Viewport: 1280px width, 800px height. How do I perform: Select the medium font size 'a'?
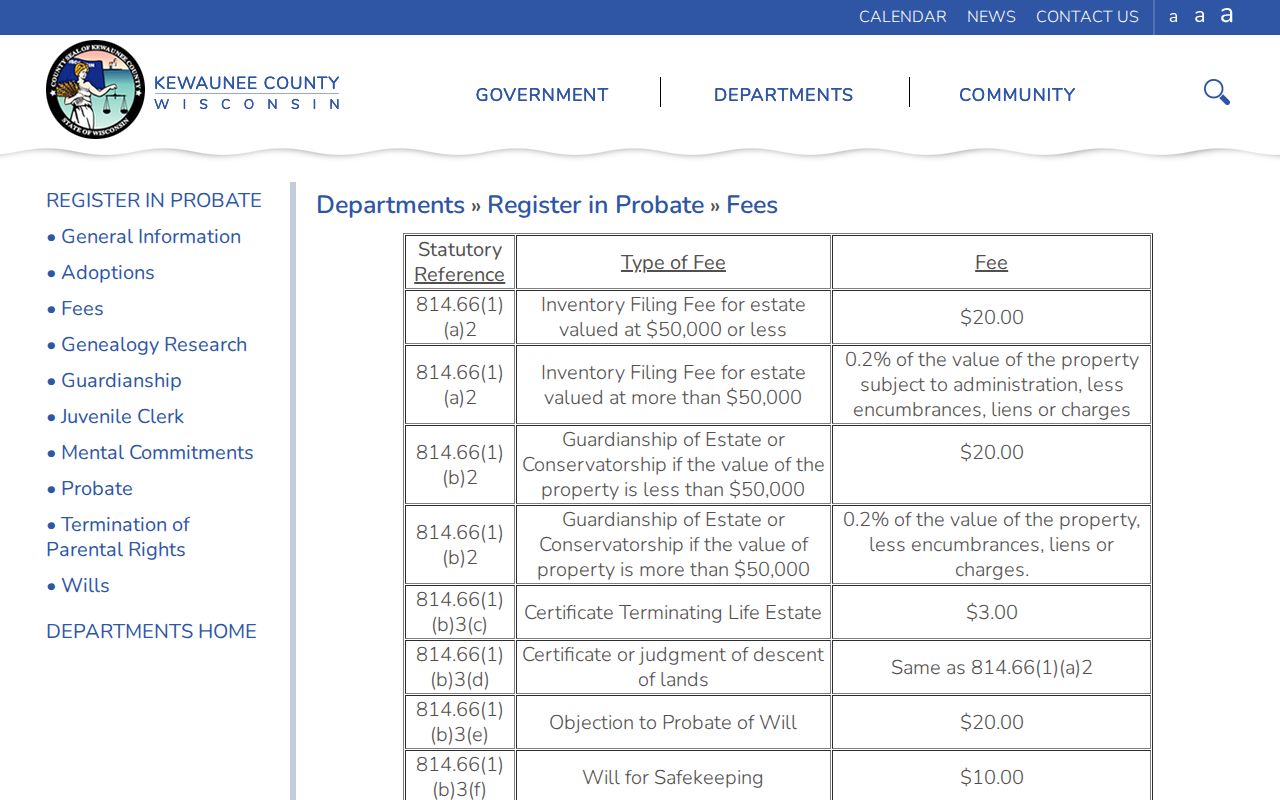pyautogui.click(x=1199, y=16)
